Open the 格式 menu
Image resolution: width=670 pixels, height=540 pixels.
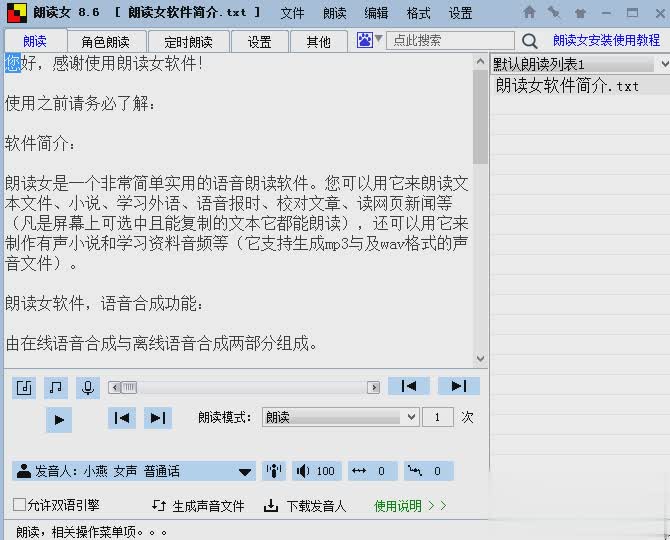click(x=419, y=13)
